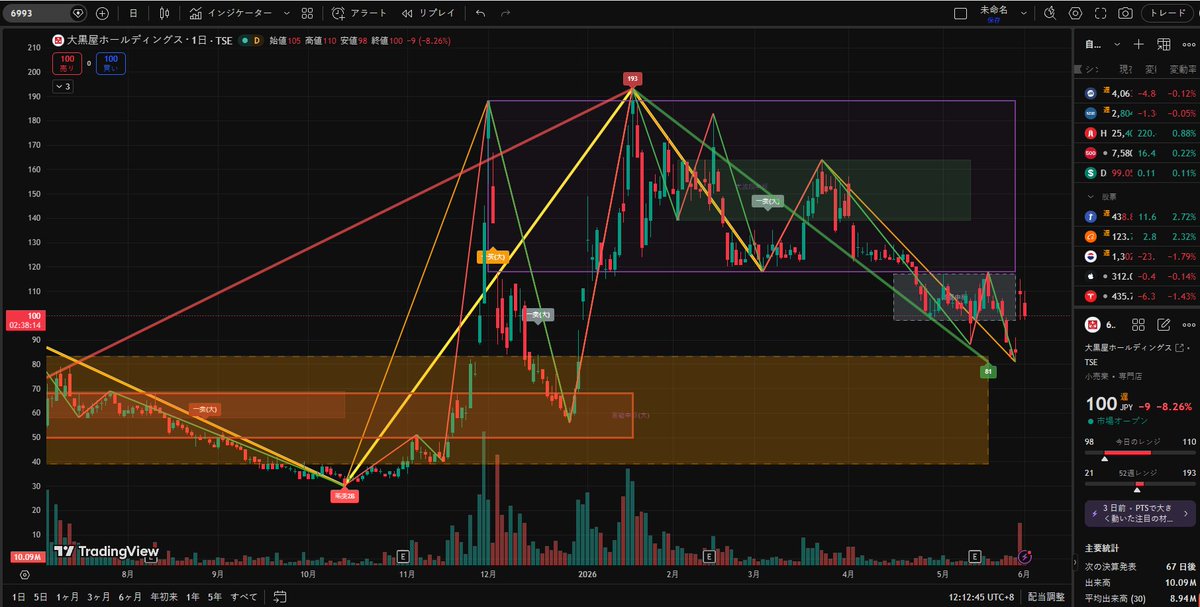This screenshot has height=607, width=1200.
Task: Click the red 売り sell button
Action: (67, 64)
